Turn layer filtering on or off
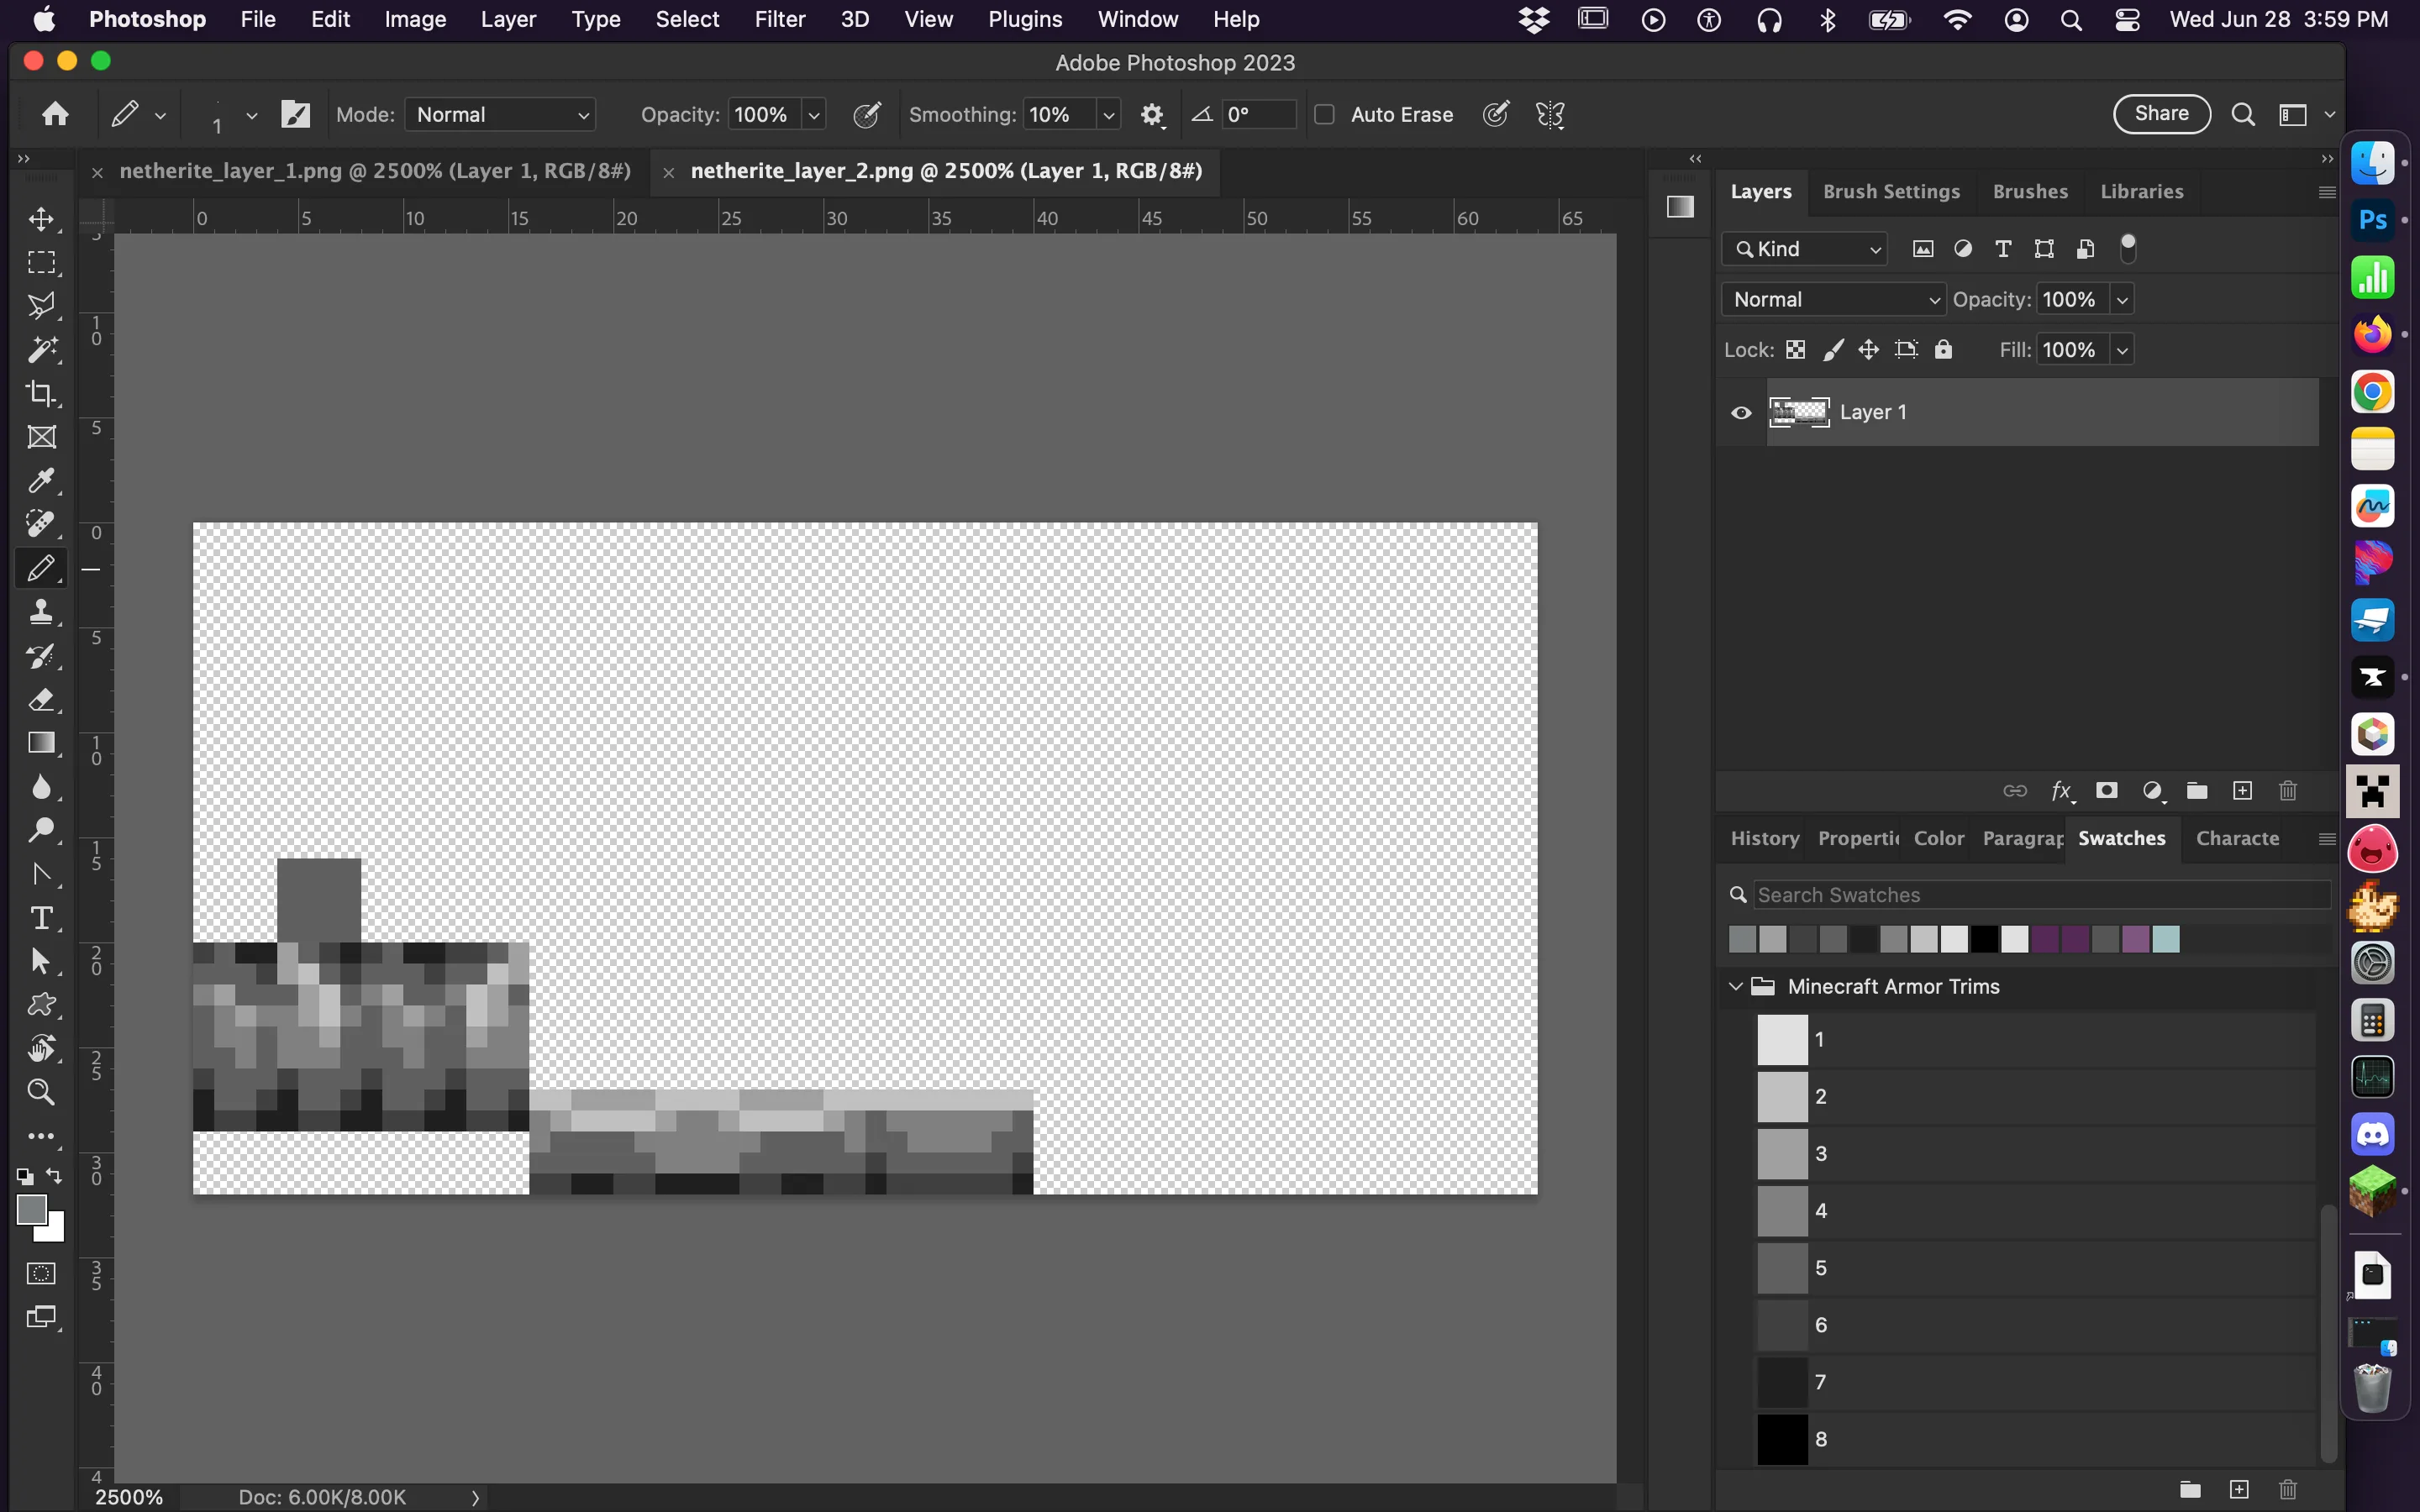The image size is (2420, 1512). tap(2128, 247)
